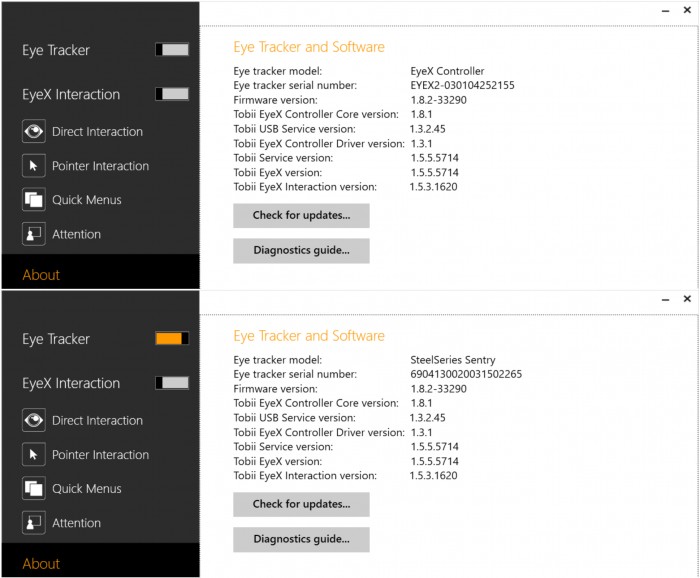Image resolution: width=700 pixels, height=578 pixels.
Task: Click Check for updates in bottom window
Action: pyautogui.click(x=301, y=504)
